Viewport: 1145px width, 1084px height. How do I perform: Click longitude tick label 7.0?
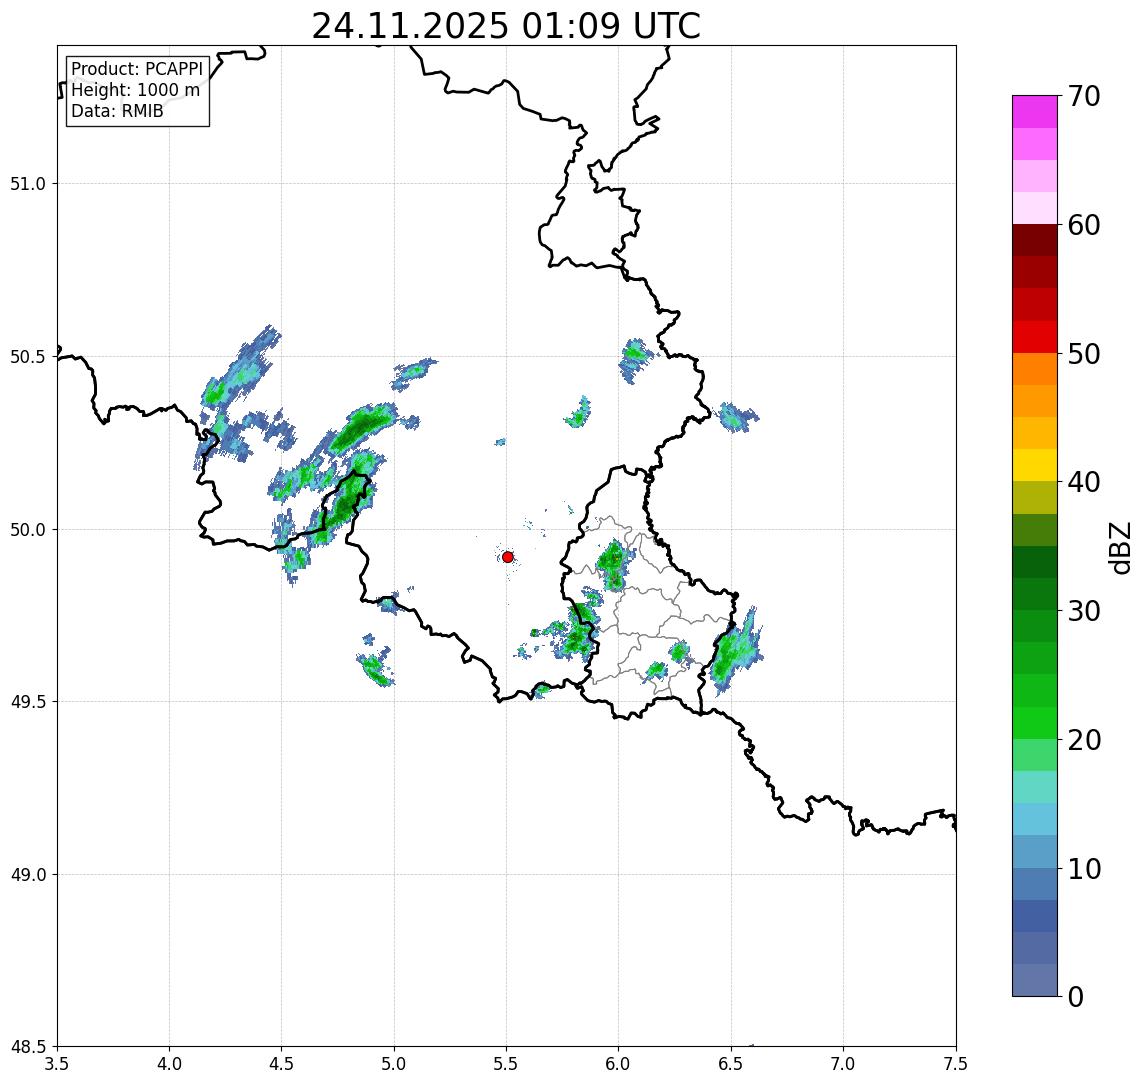843,1064
